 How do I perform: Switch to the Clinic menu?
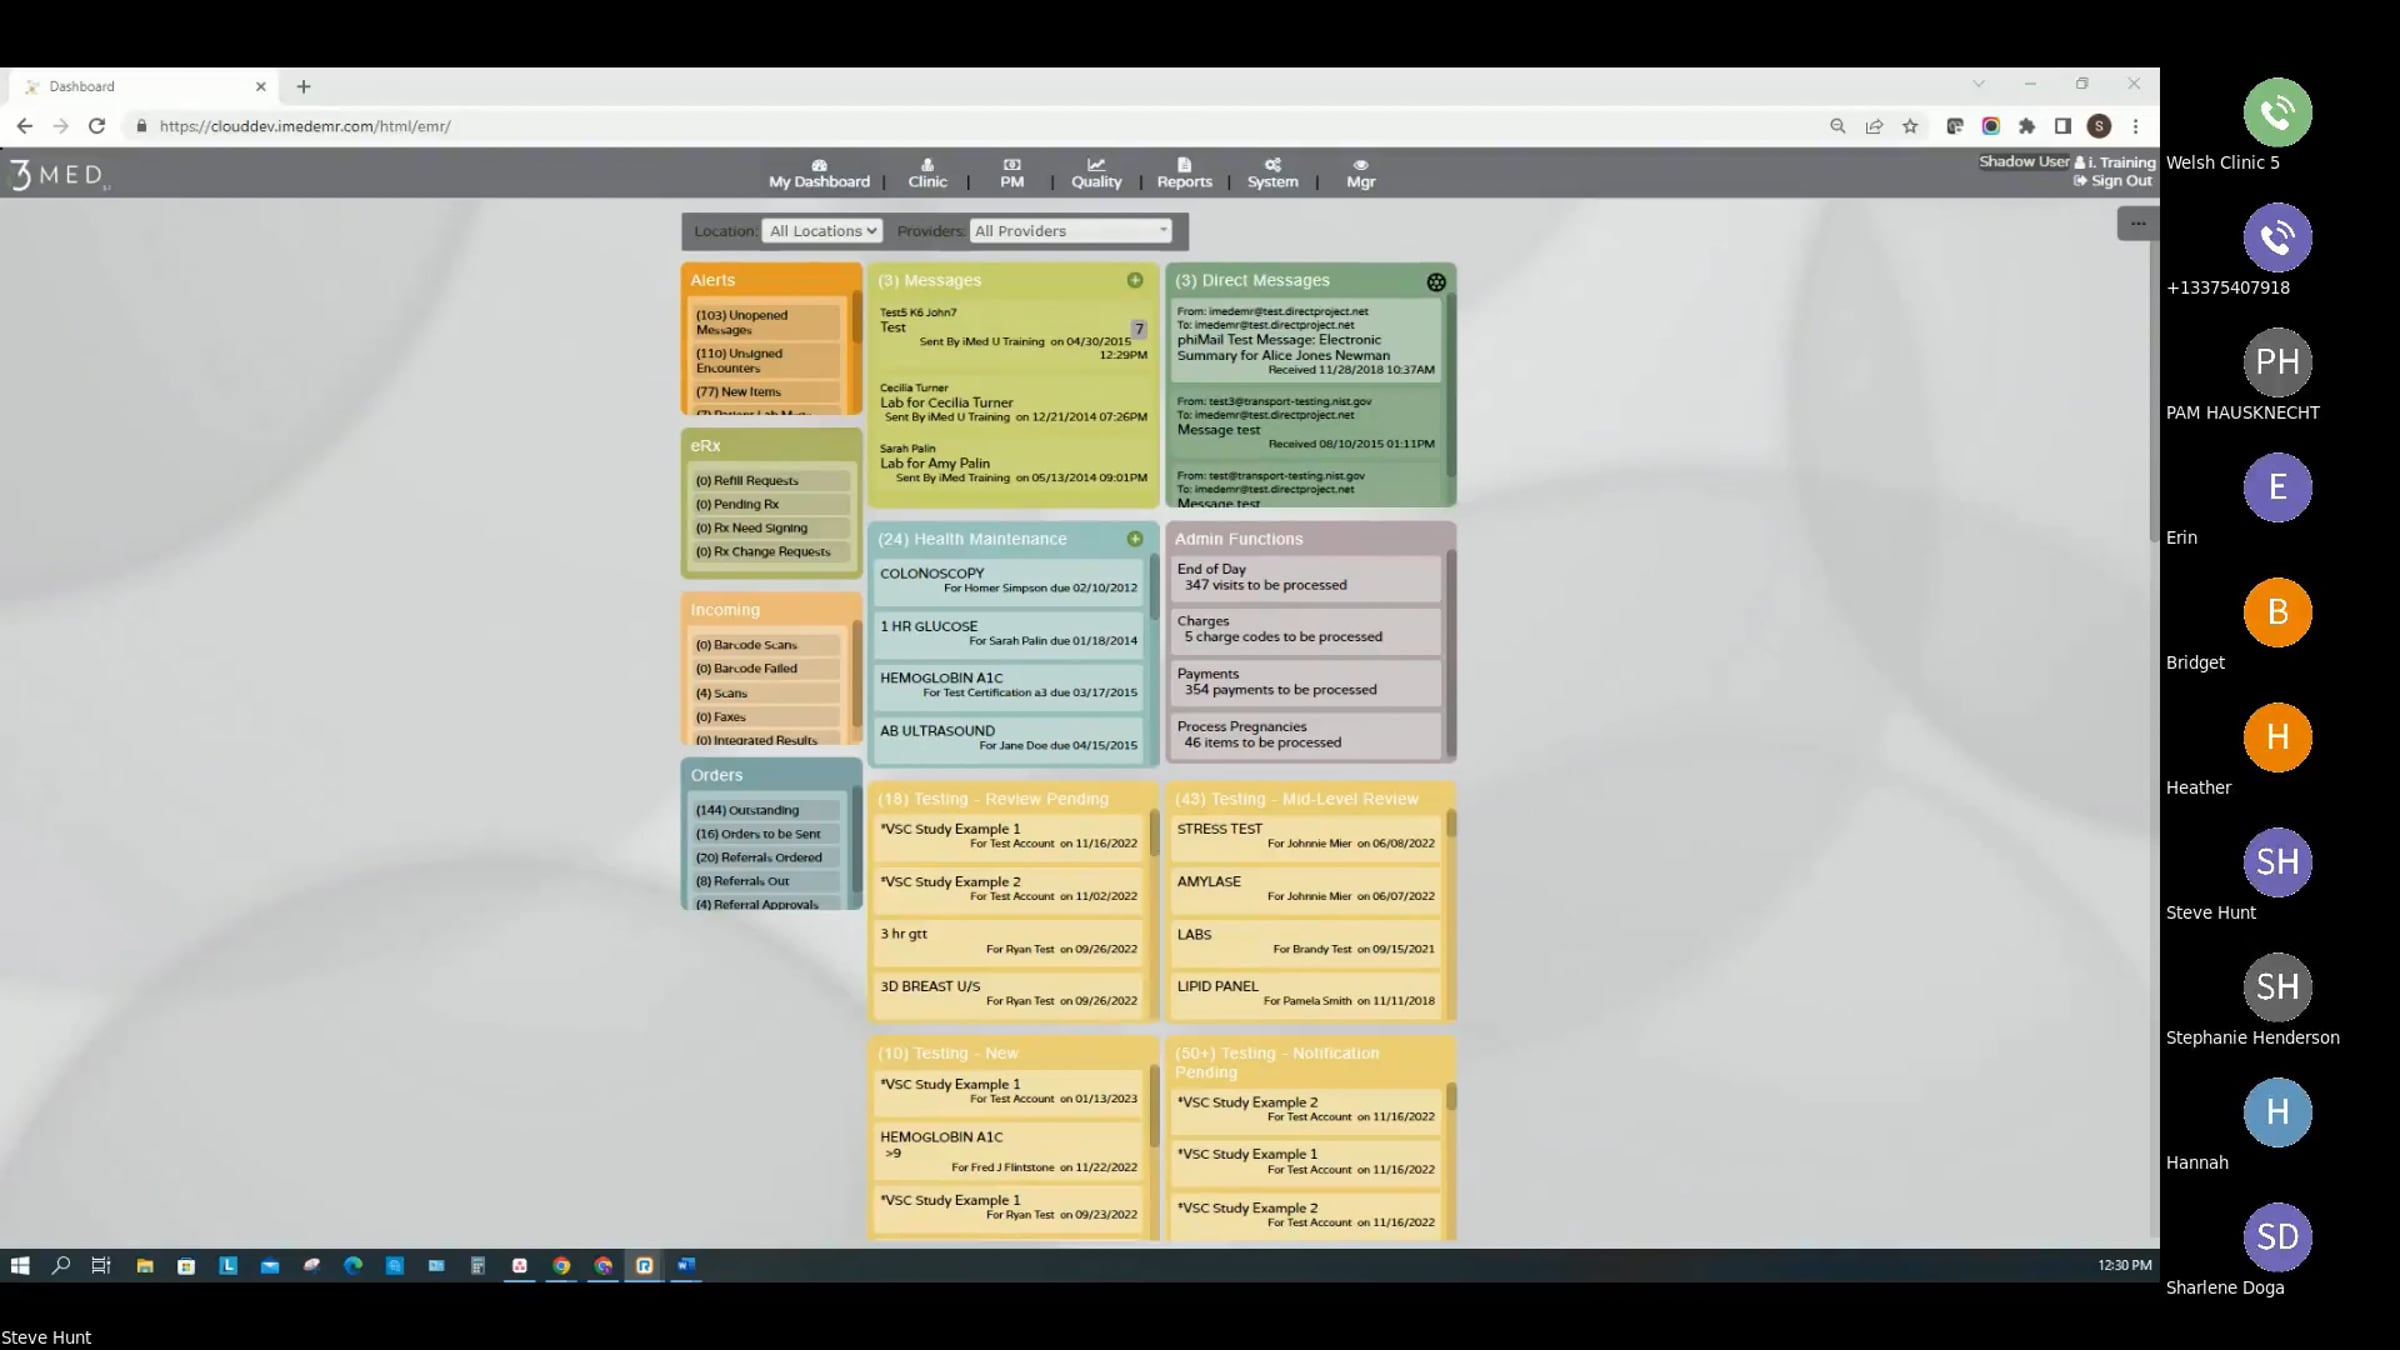pyautogui.click(x=927, y=174)
